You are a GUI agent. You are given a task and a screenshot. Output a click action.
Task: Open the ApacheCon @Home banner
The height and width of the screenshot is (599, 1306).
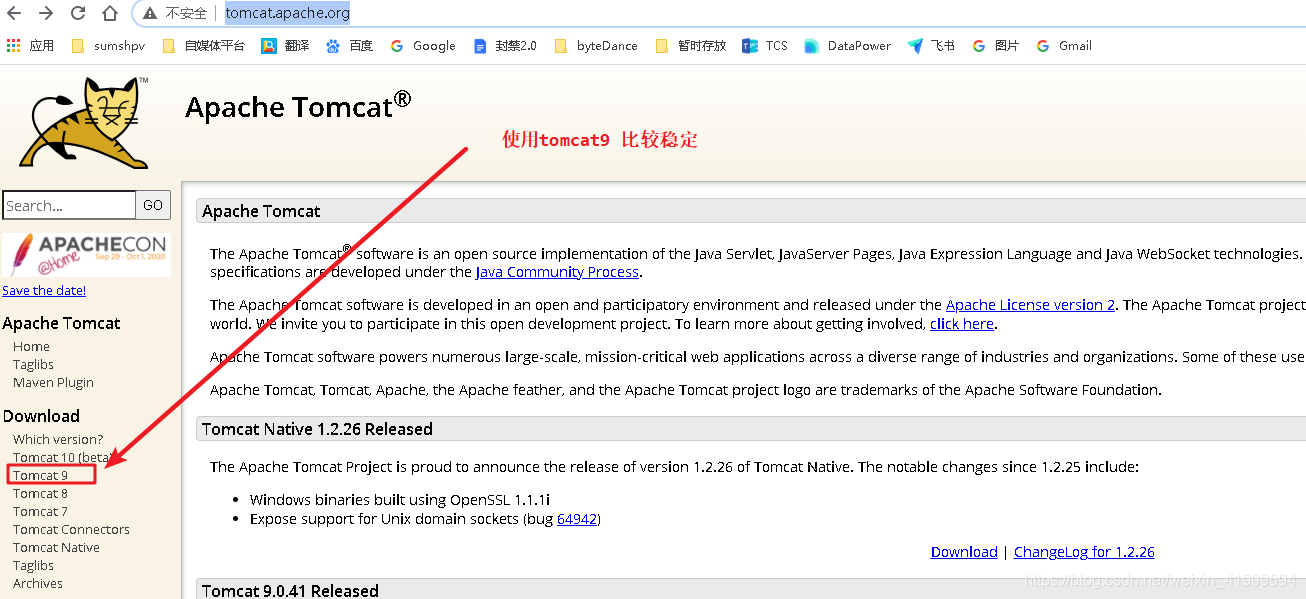tap(86, 255)
